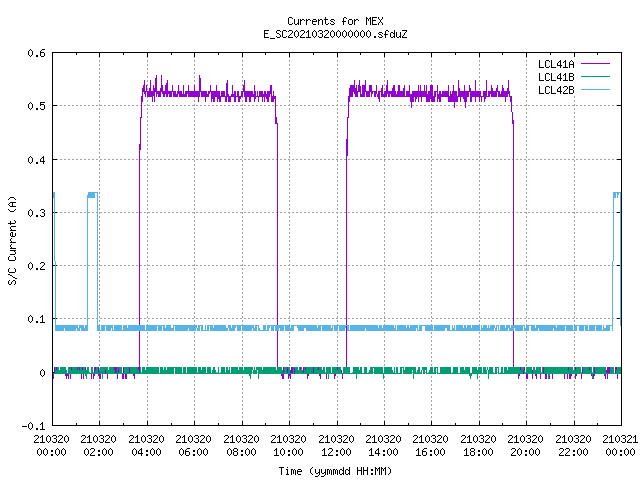Select the filename subtitle E_SC20210320000000.sfduZ
Viewport: 640px width, 480px height.
pyautogui.click(x=335, y=34)
